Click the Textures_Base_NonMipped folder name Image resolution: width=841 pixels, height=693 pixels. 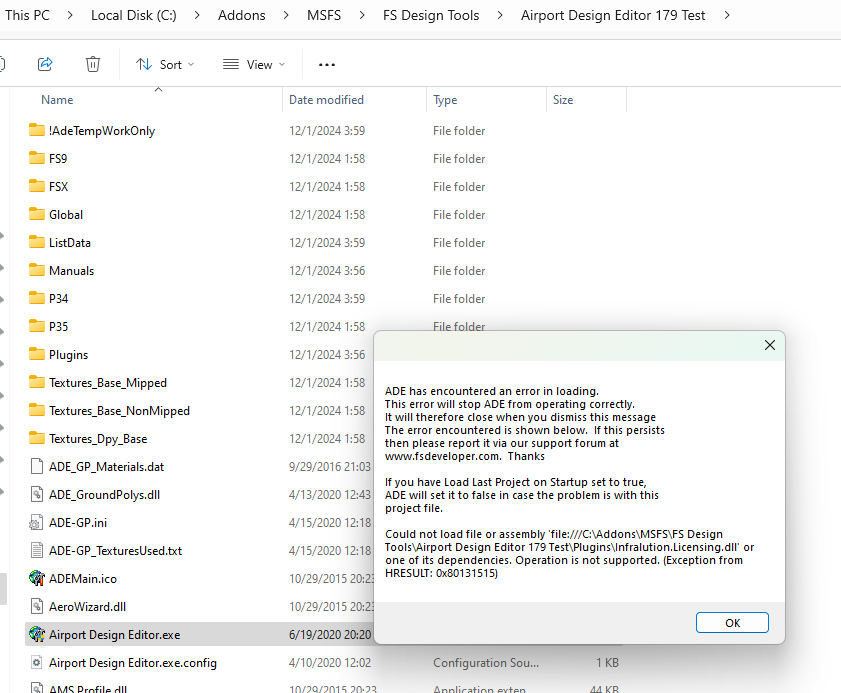[x=119, y=410]
